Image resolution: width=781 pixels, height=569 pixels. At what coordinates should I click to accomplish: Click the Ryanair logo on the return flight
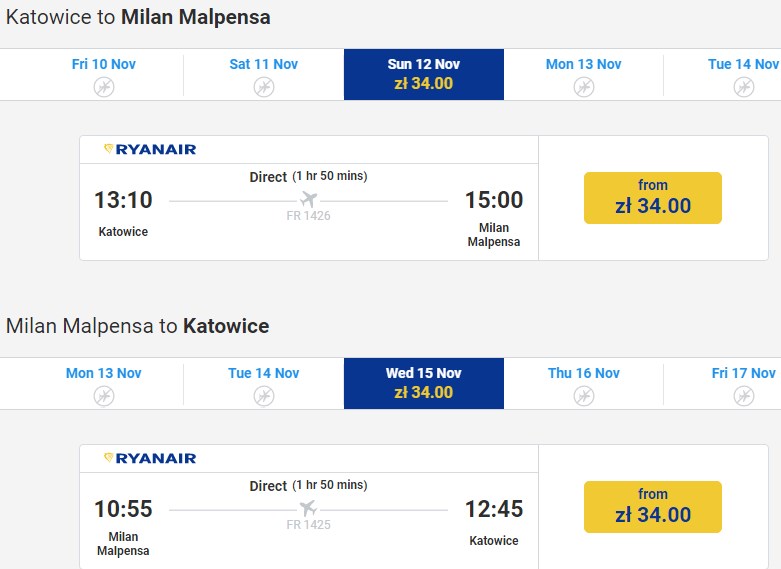click(x=150, y=459)
